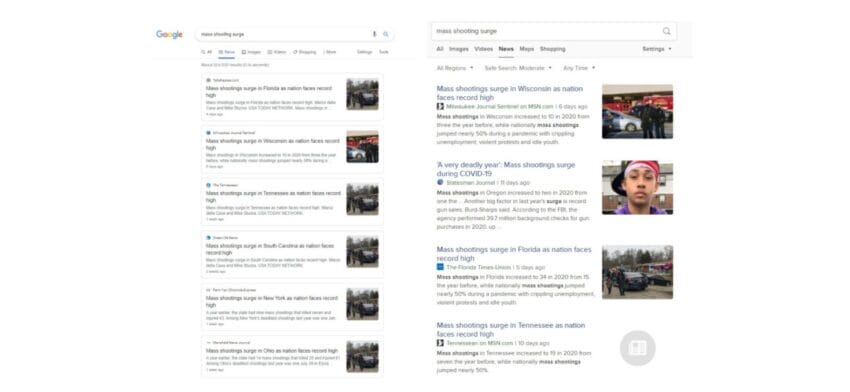The width and height of the screenshot is (850, 392).
Task: Click portrait thumbnail beside 'very deadly year' result
Action: [x=638, y=187]
